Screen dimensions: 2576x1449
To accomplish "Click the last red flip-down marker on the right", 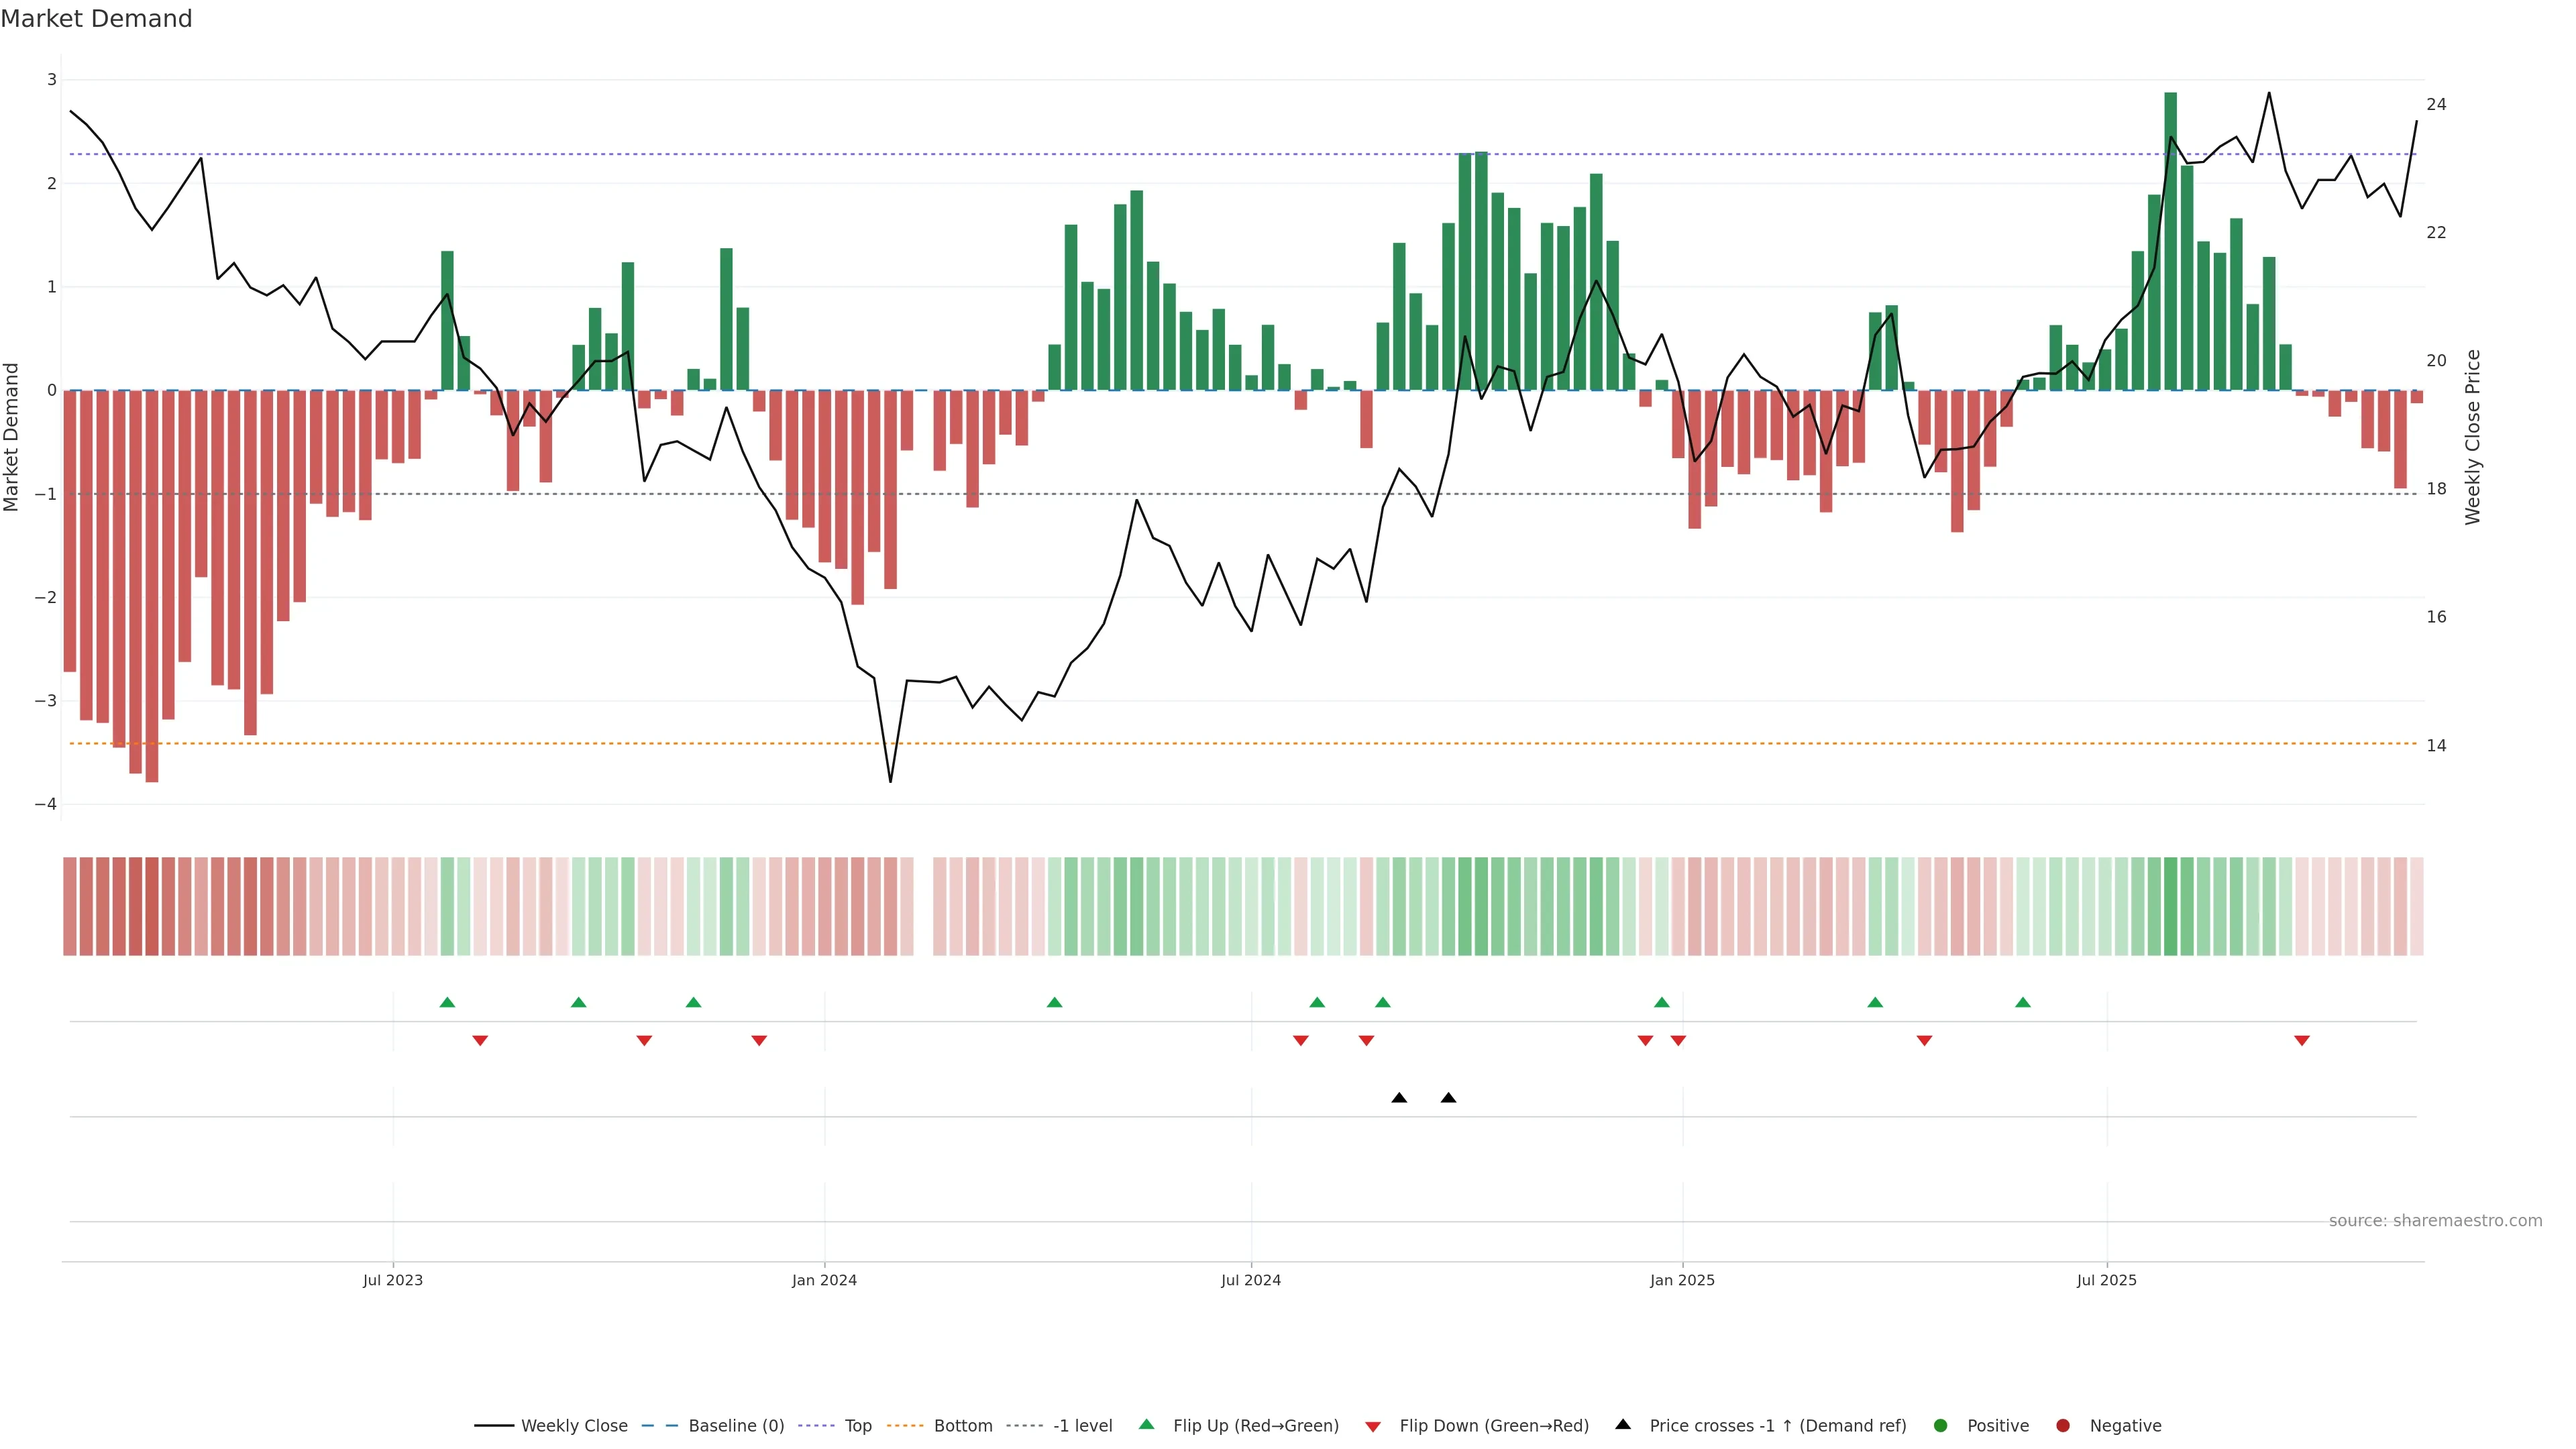I will tap(2302, 1040).
